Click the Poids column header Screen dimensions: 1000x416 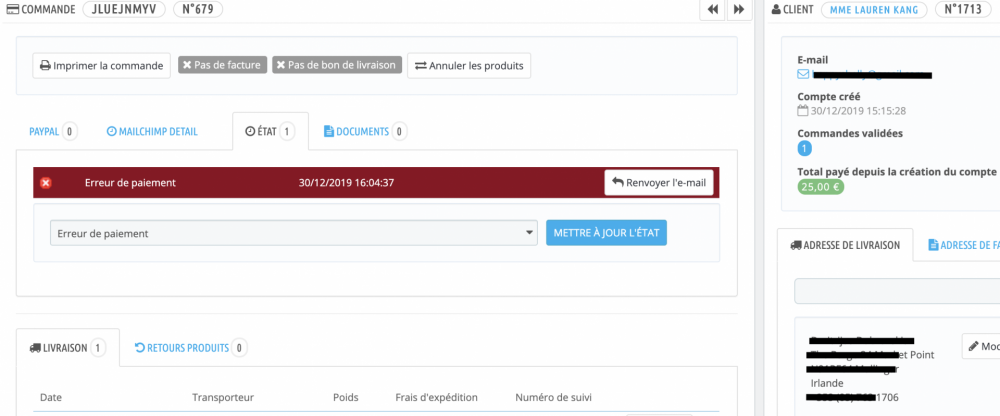coord(346,397)
